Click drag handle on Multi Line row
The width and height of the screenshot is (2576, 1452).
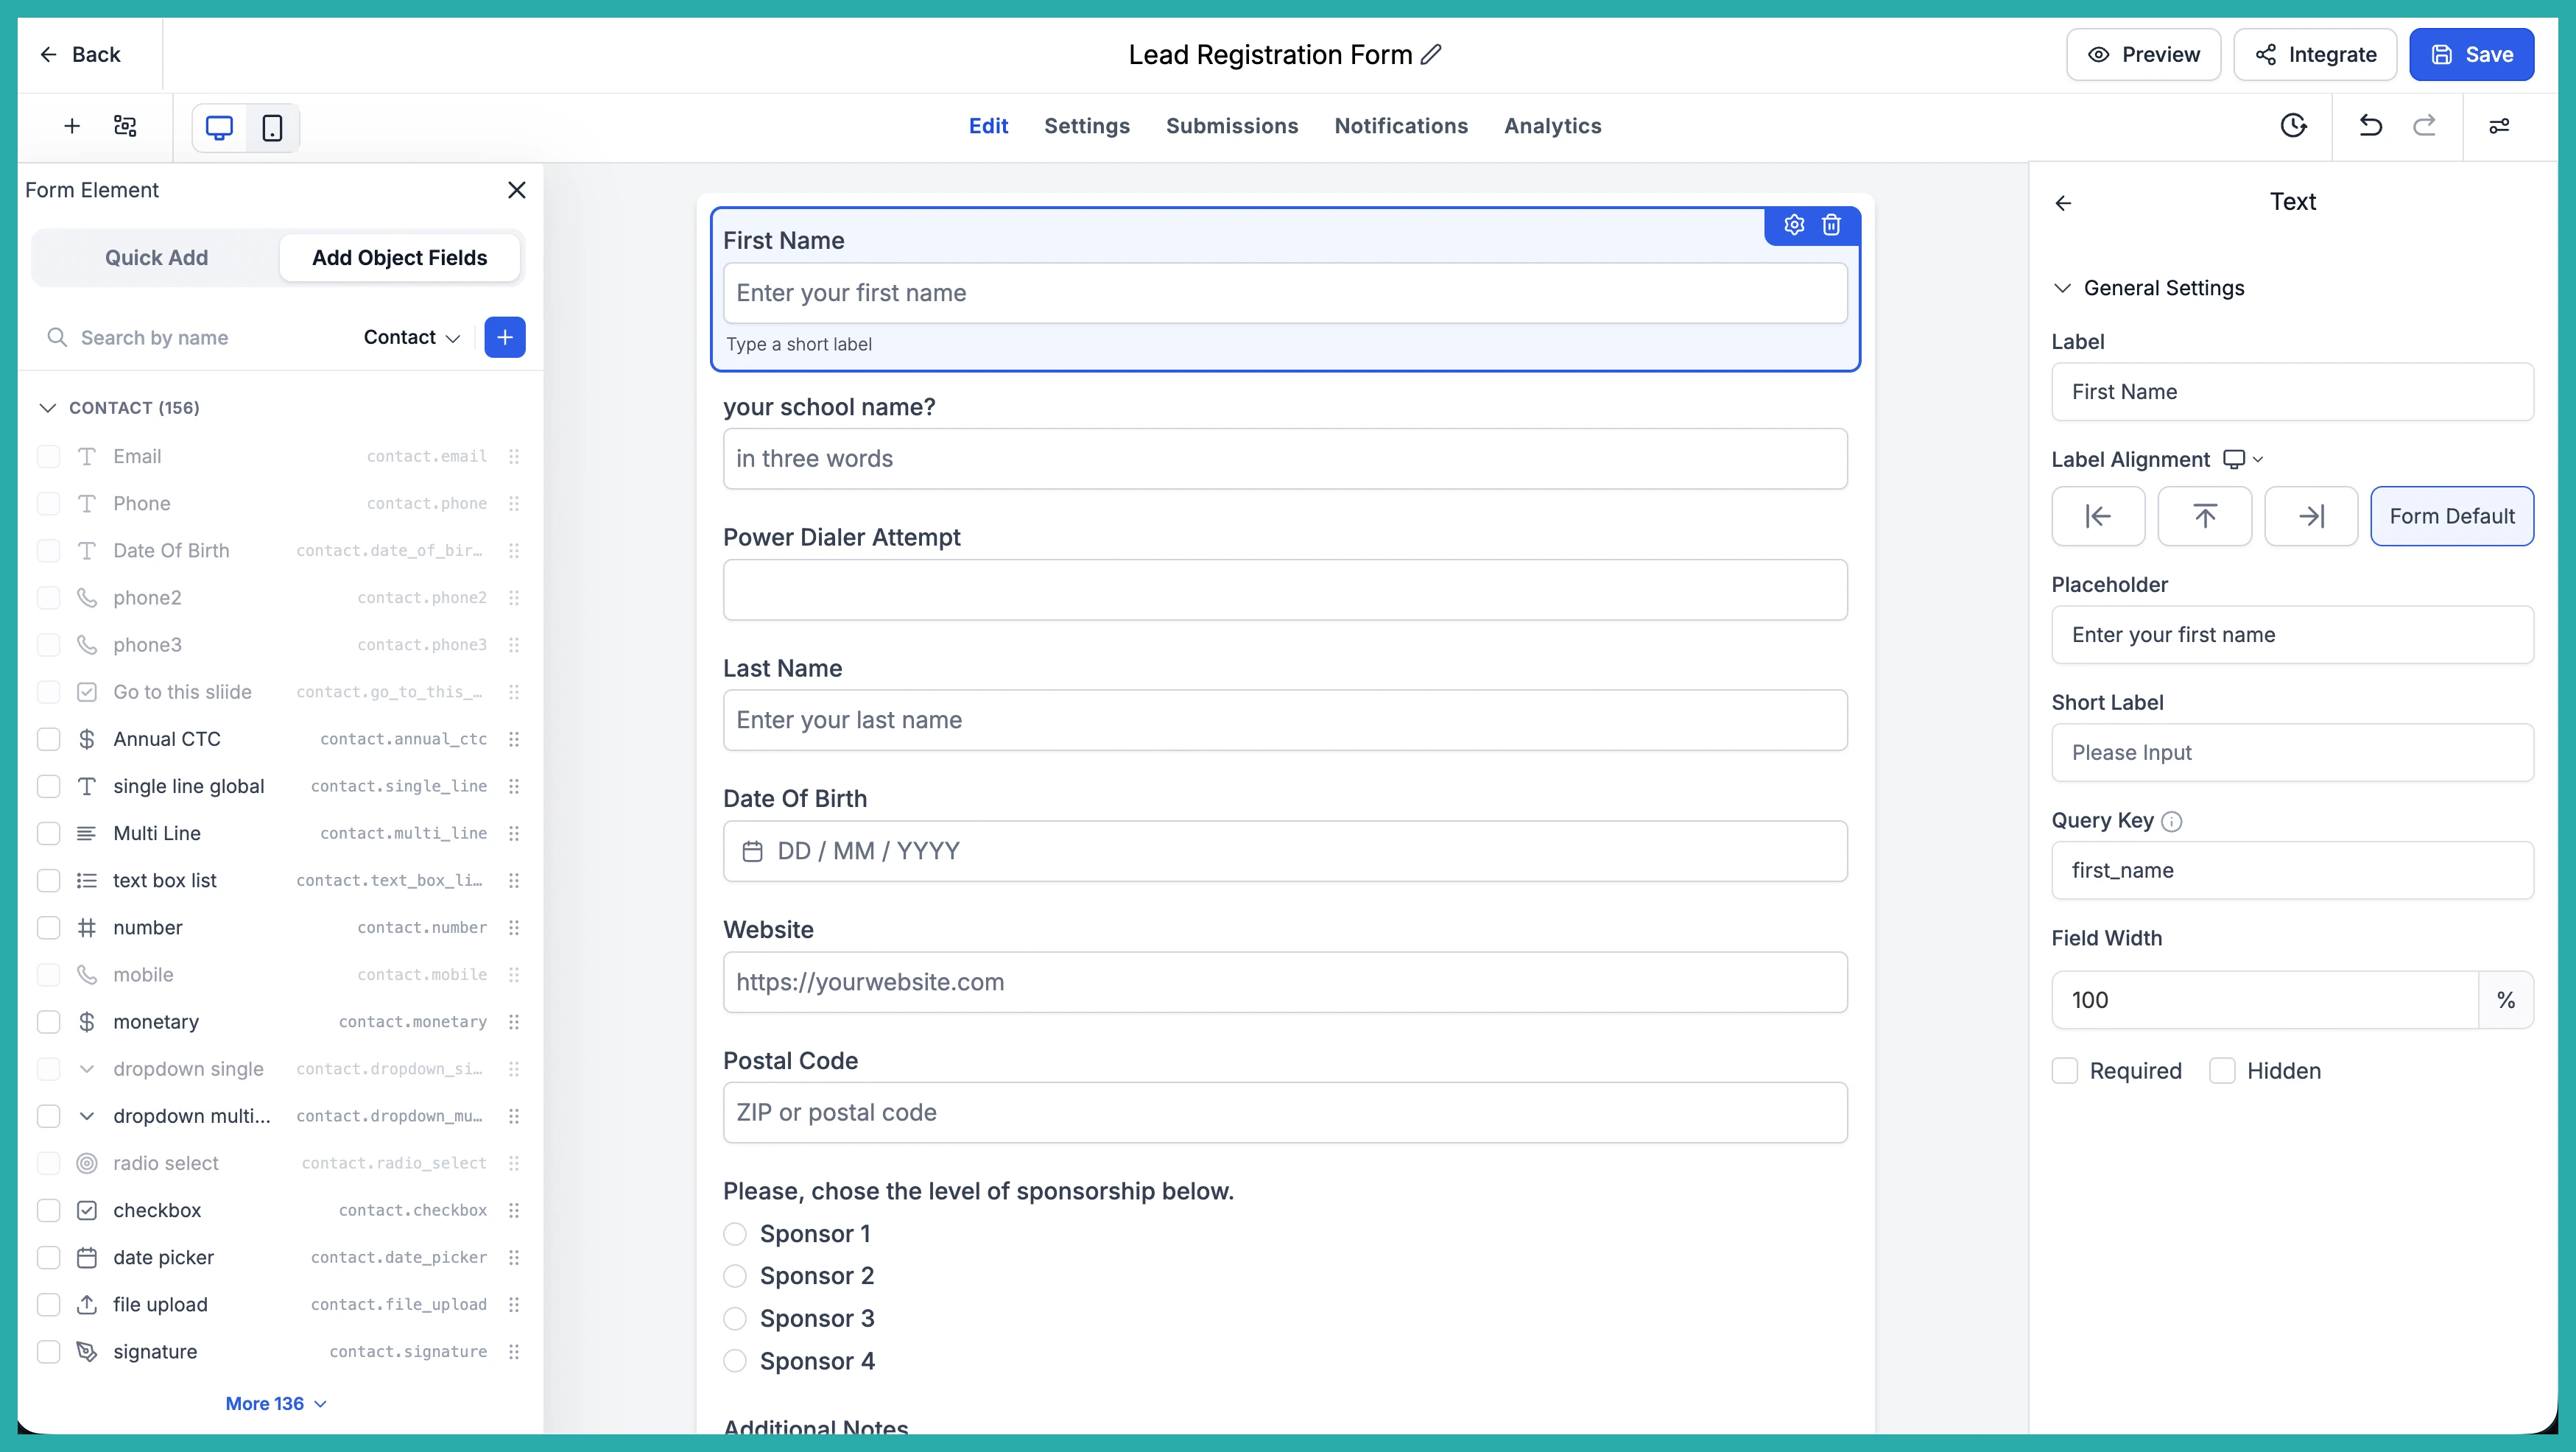pos(514,833)
